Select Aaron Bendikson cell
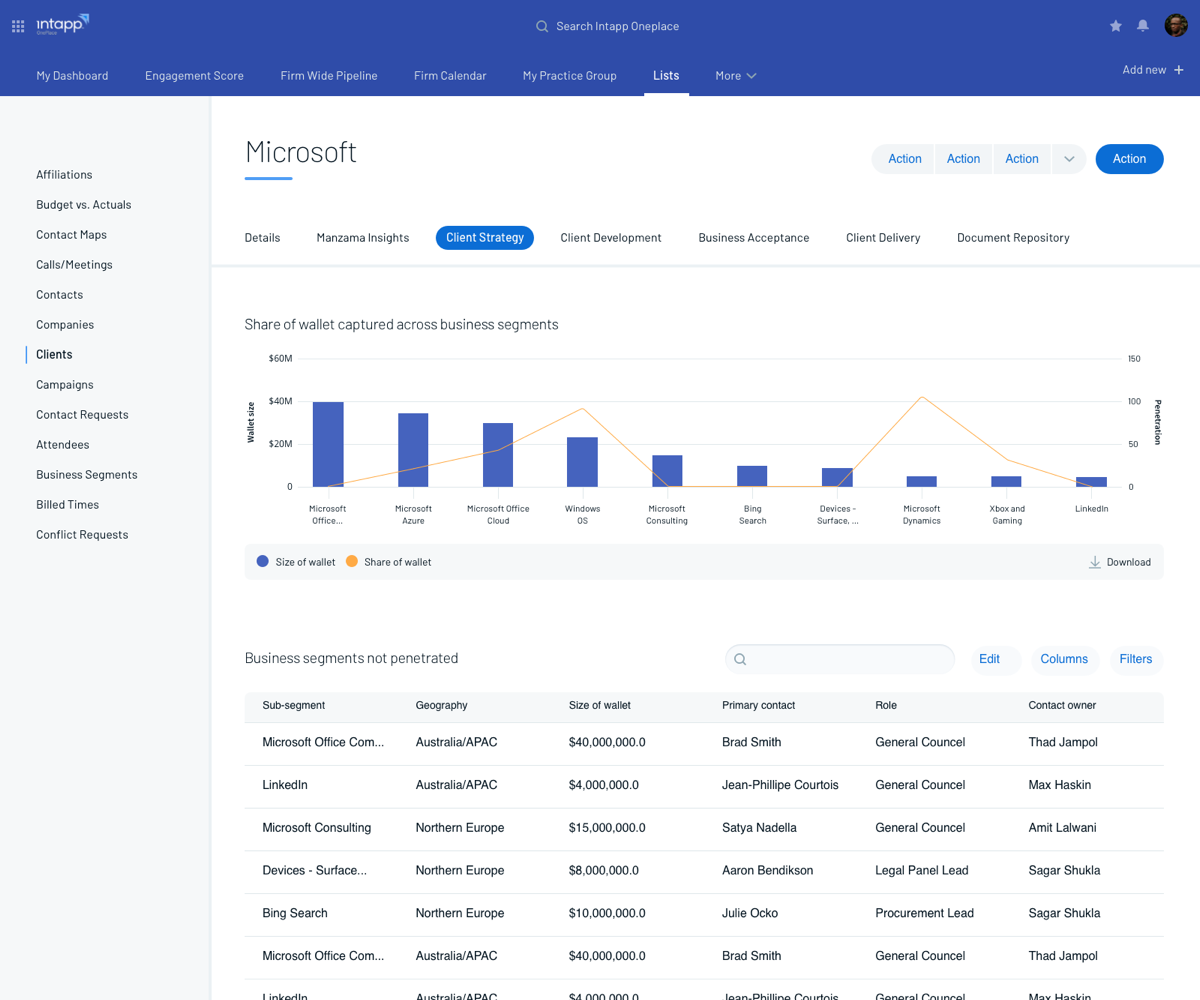This screenshot has height=1000, width=1200. tap(767, 871)
